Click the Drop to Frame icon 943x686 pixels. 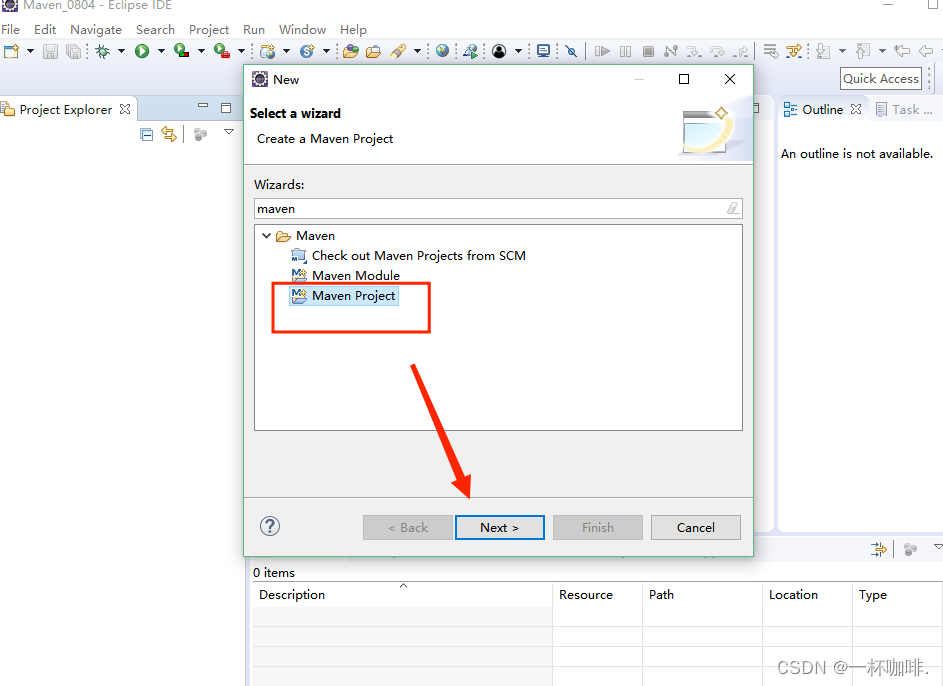click(x=770, y=51)
